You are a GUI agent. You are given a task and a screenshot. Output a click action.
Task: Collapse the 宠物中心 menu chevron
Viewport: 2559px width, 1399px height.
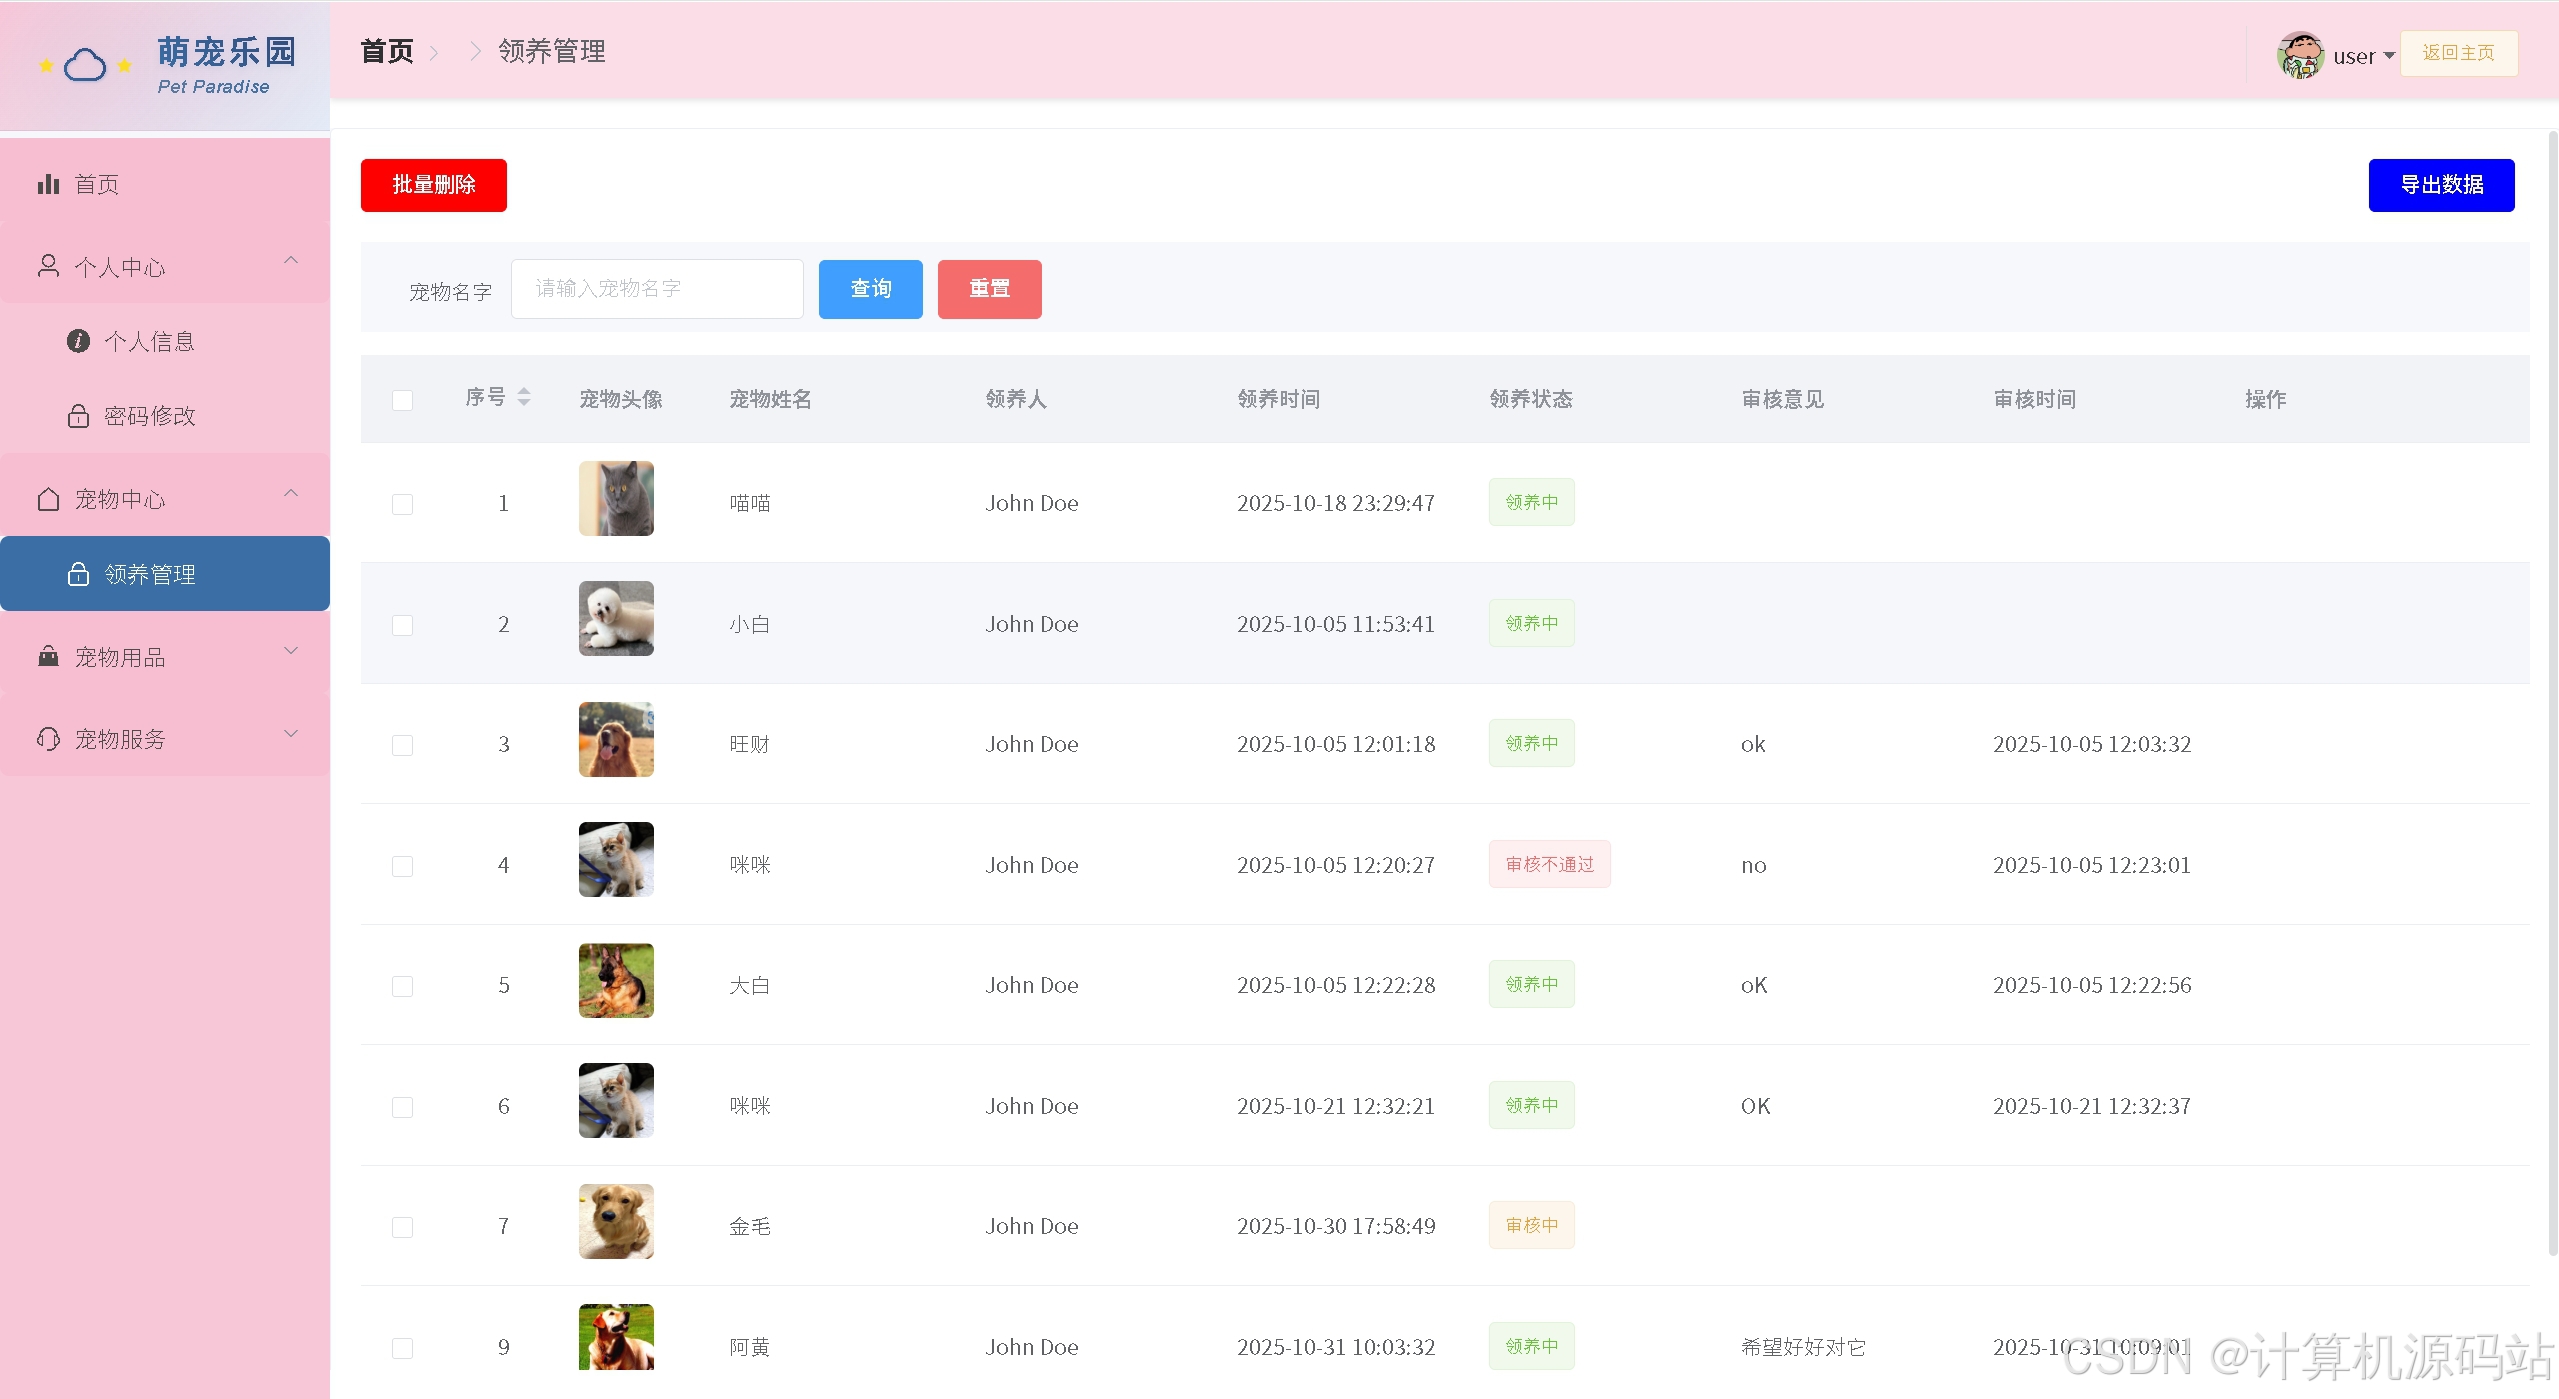tap(291, 493)
